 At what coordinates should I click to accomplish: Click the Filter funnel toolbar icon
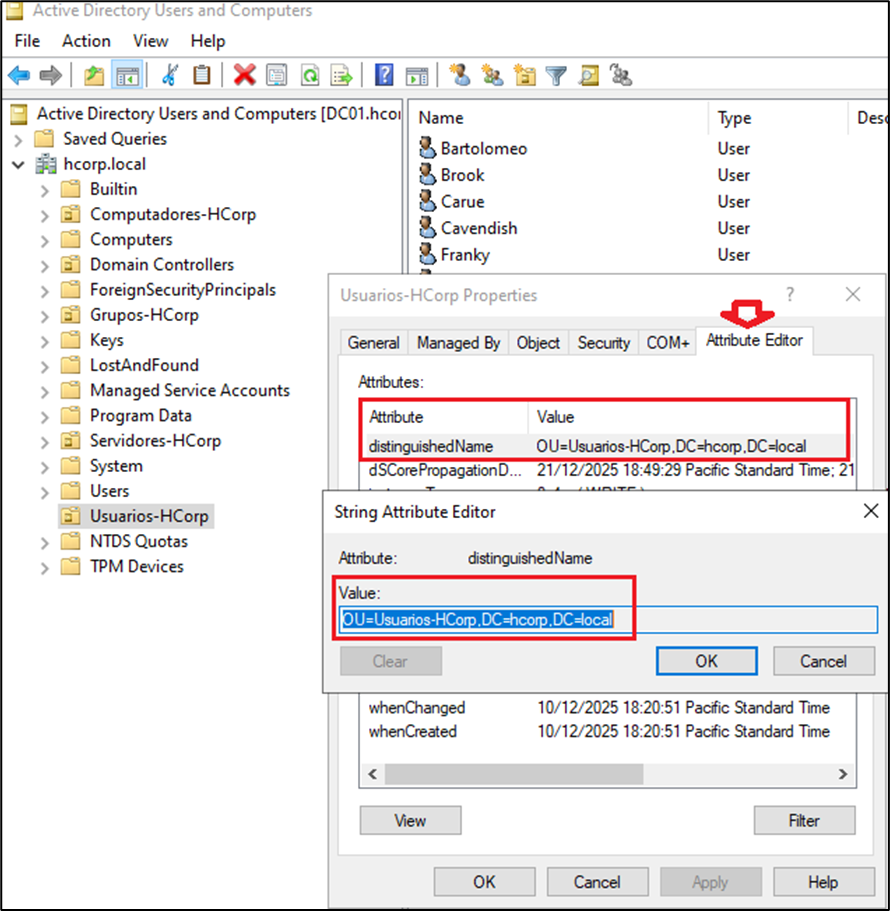point(556,75)
